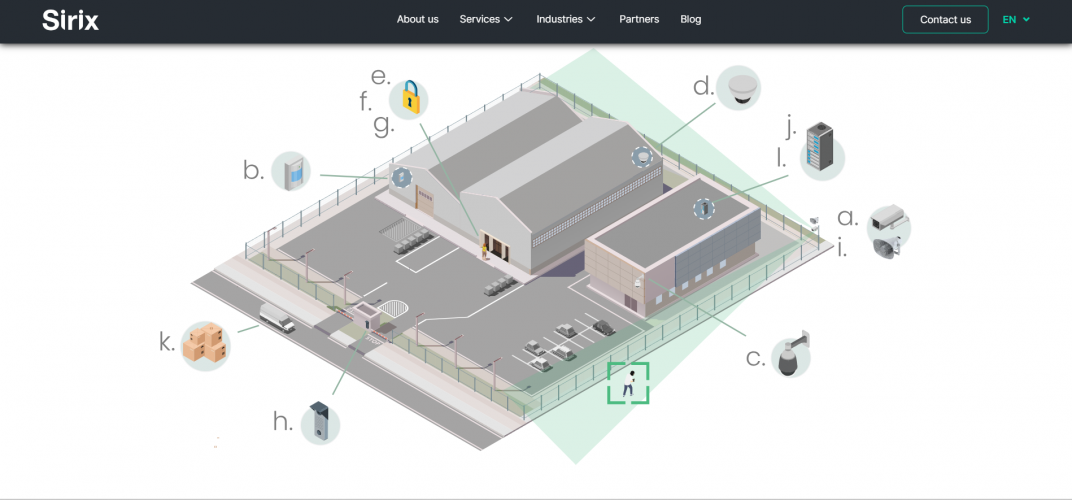Image resolution: width=1072 pixels, height=500 pixels.
Task: Click the delivery truck on the road
Action: click(x=277, y=317)
